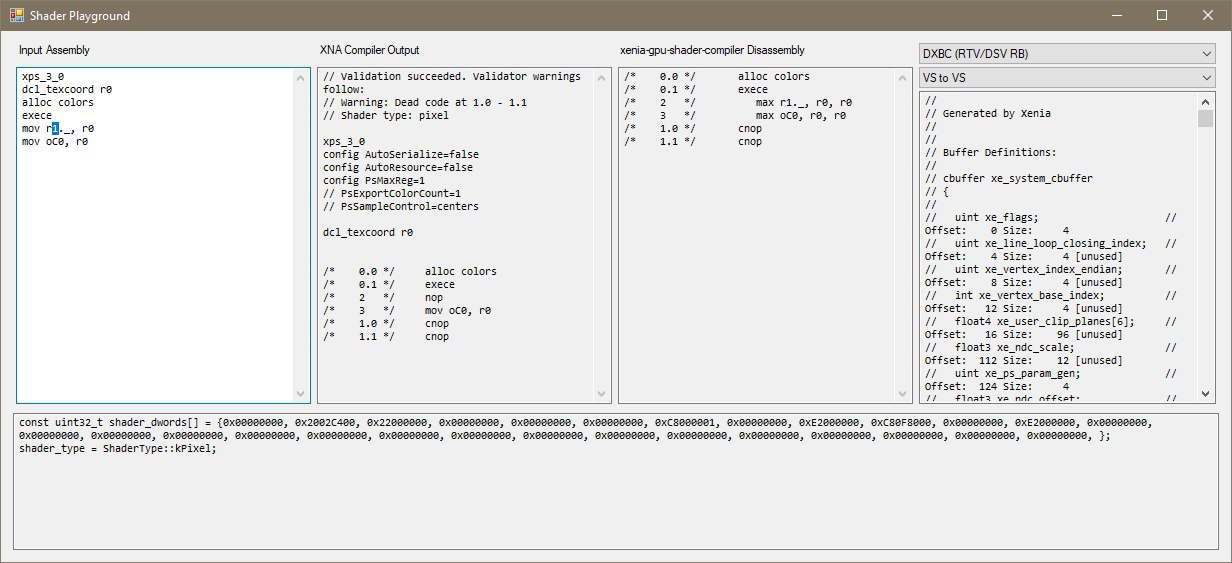Click the 'XNA Compiler Output' label
This screenshot has height=563, width=1232.
pos(370,50)
